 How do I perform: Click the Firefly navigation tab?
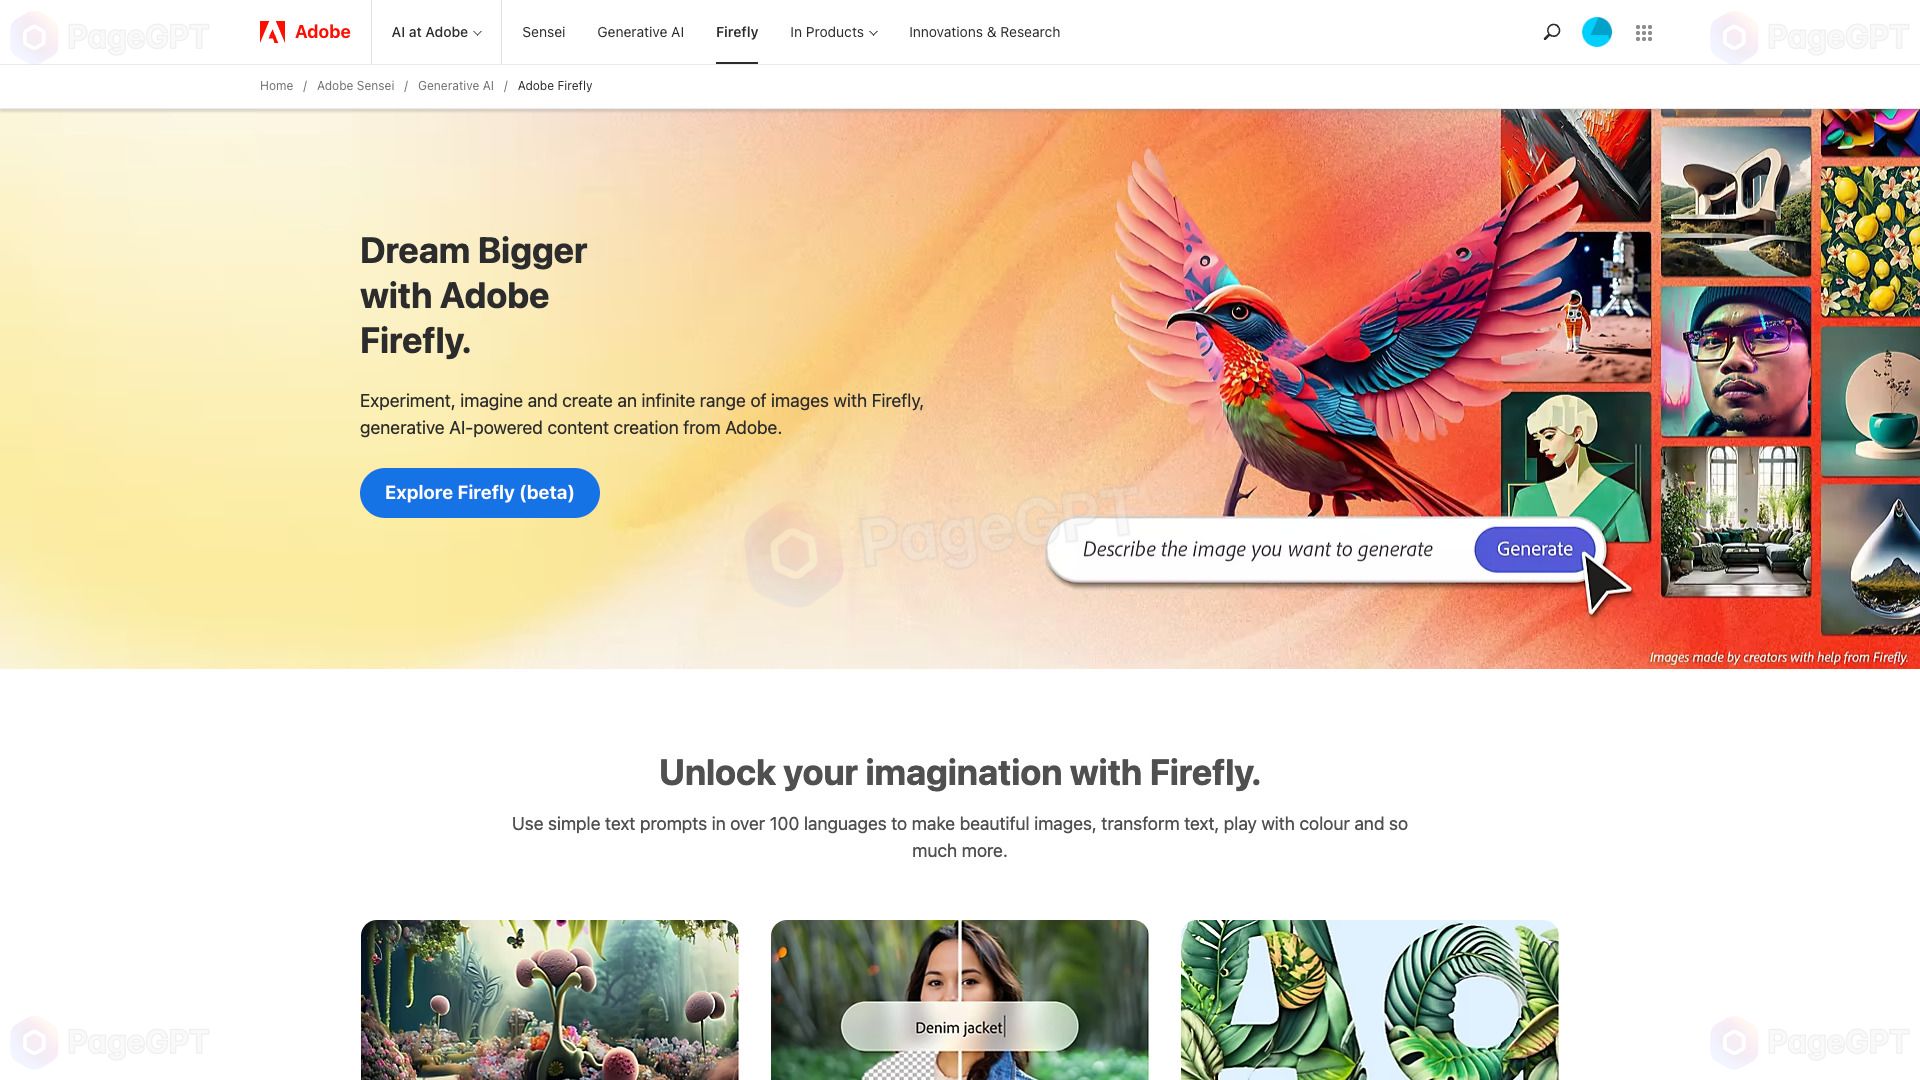(737, 32)
